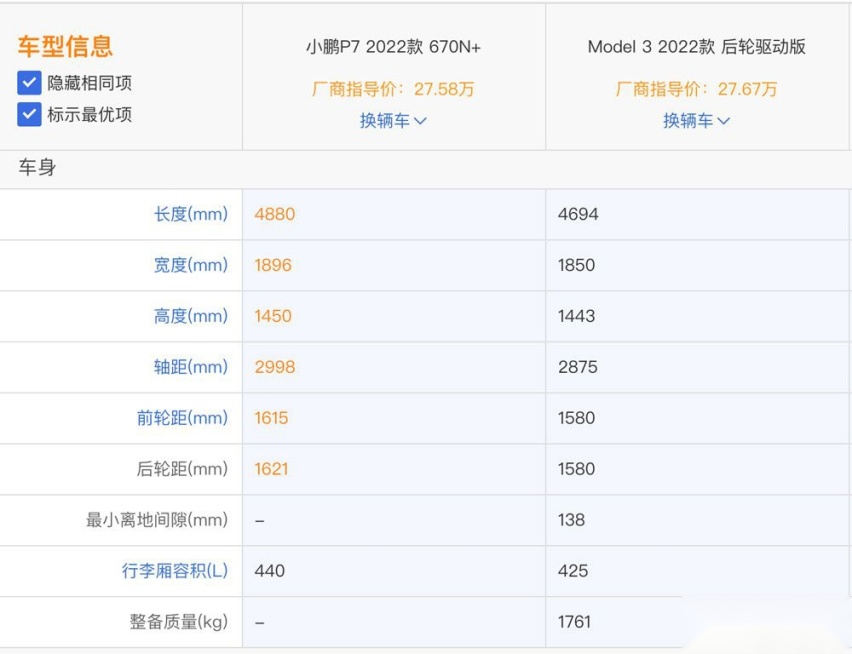The width and height of the screenshot is (852, 654).
Task: Select the 1615 front track value
Action: tap(271, 418)
